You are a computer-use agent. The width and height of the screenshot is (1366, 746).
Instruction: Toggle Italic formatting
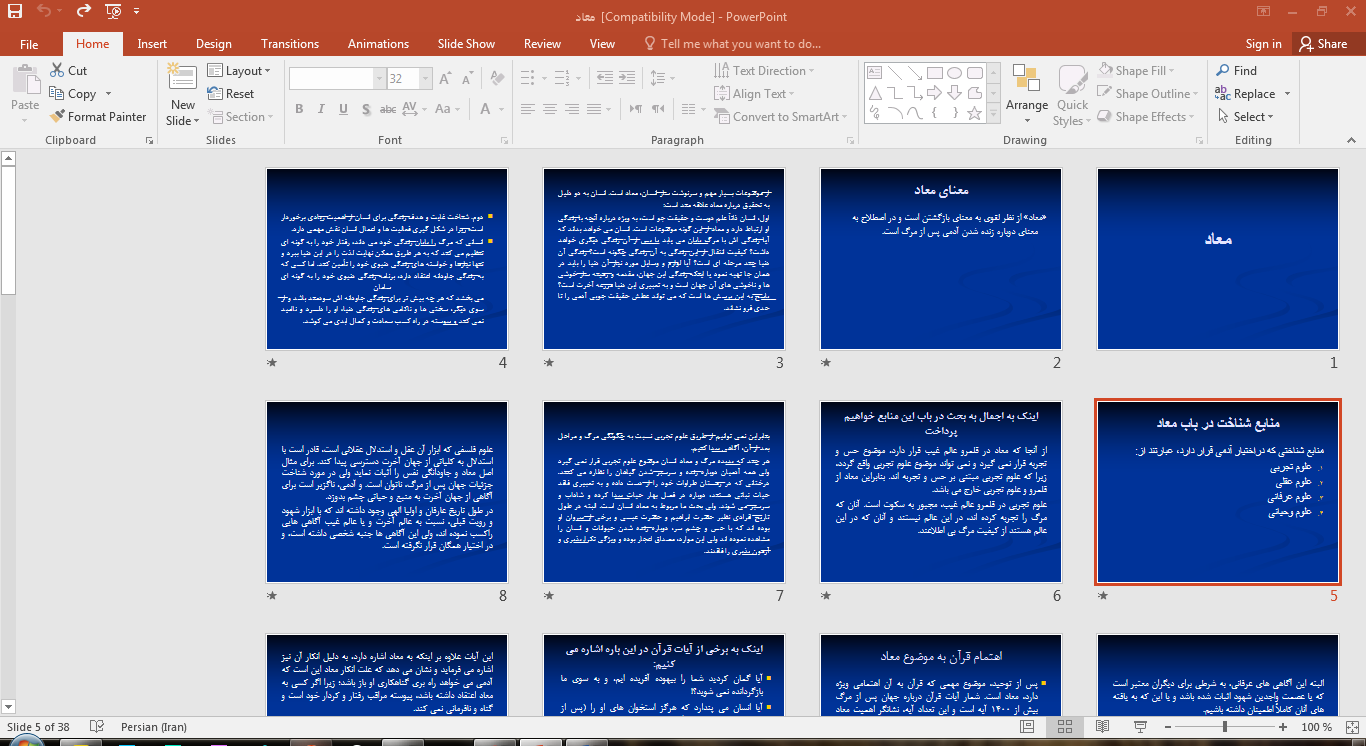click(320, 108)
